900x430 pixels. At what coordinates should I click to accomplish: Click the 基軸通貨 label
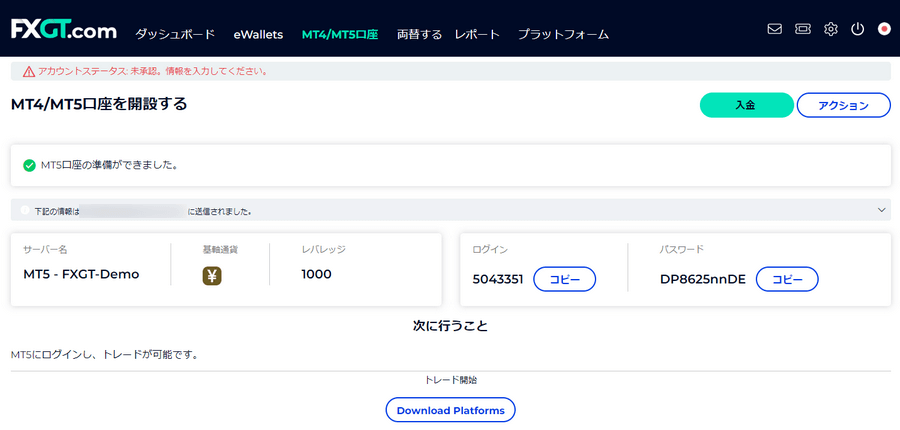click(x=220, y=250)
